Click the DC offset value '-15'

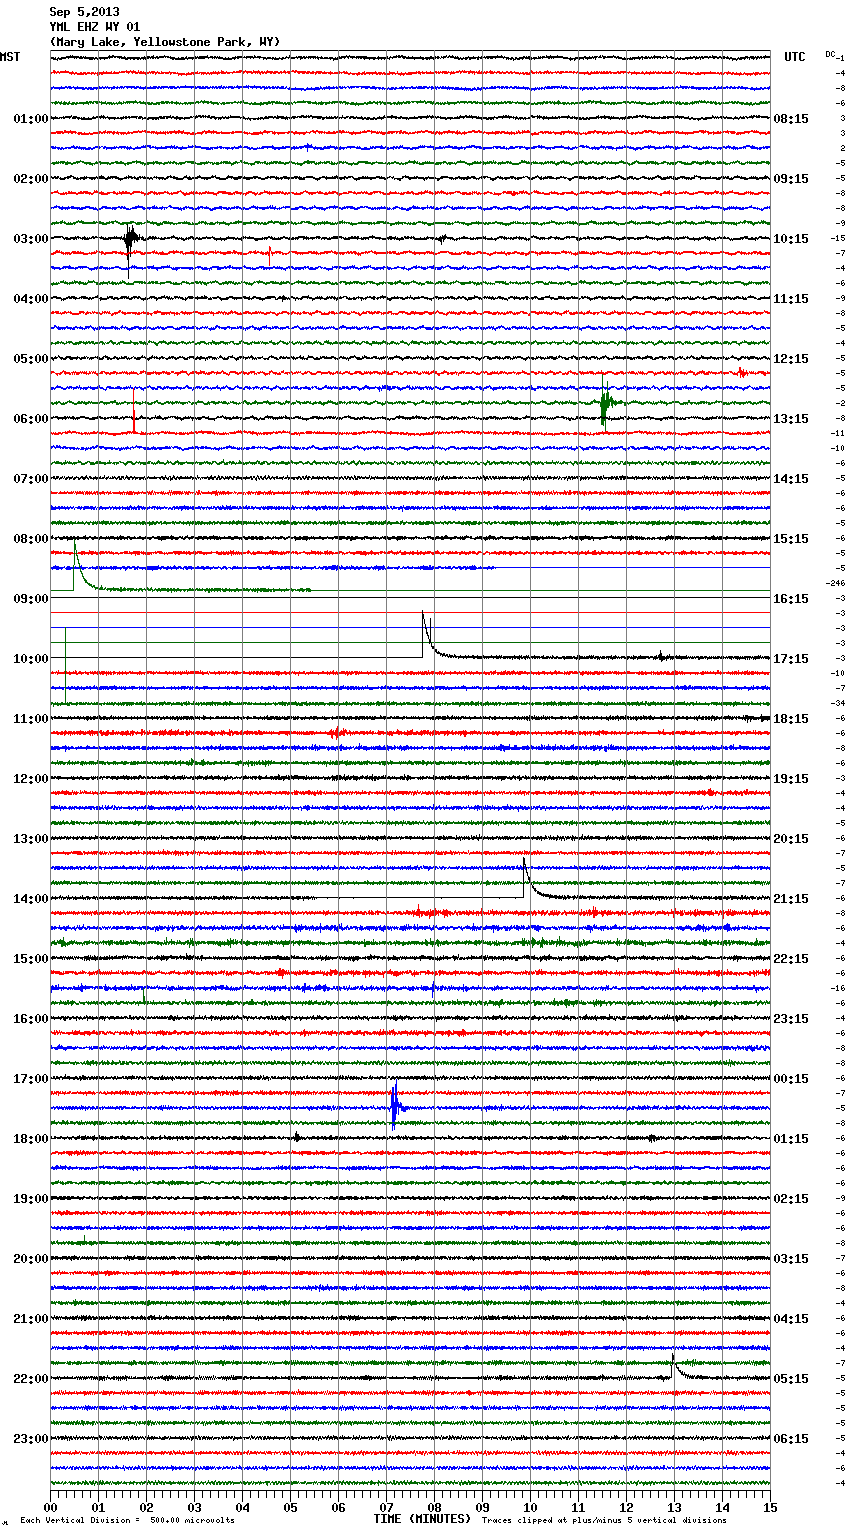838,238
